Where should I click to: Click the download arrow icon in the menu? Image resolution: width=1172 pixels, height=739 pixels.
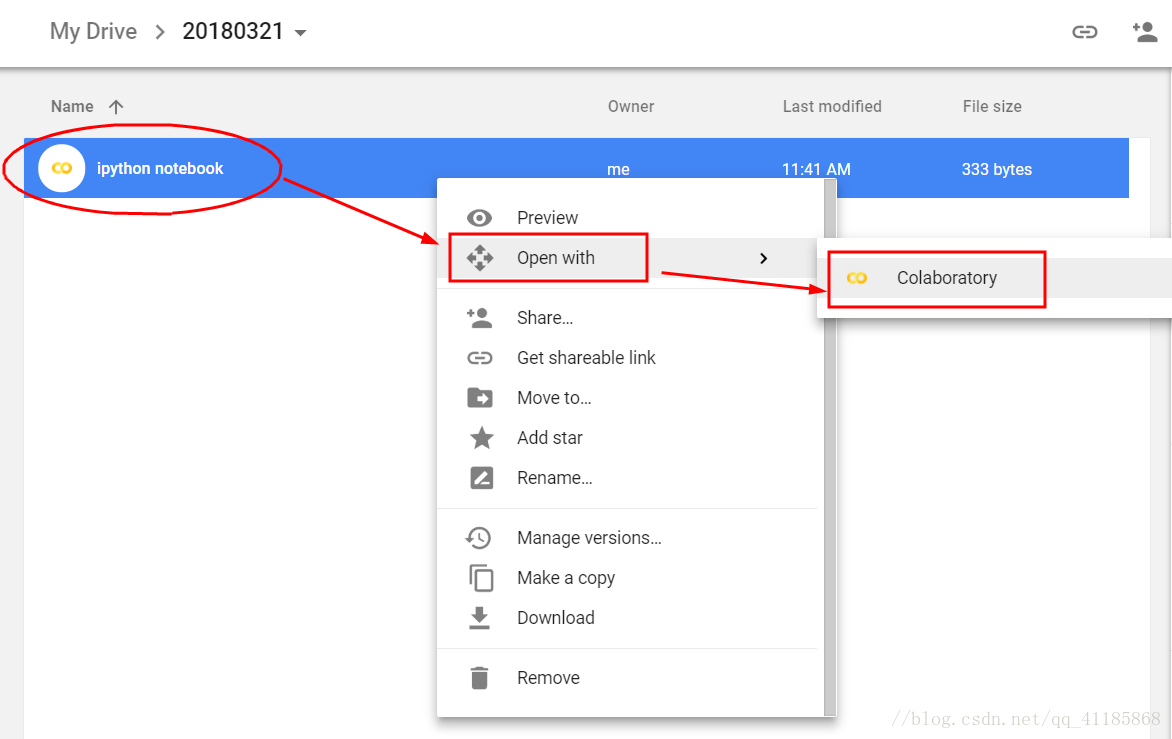(479, 618)
